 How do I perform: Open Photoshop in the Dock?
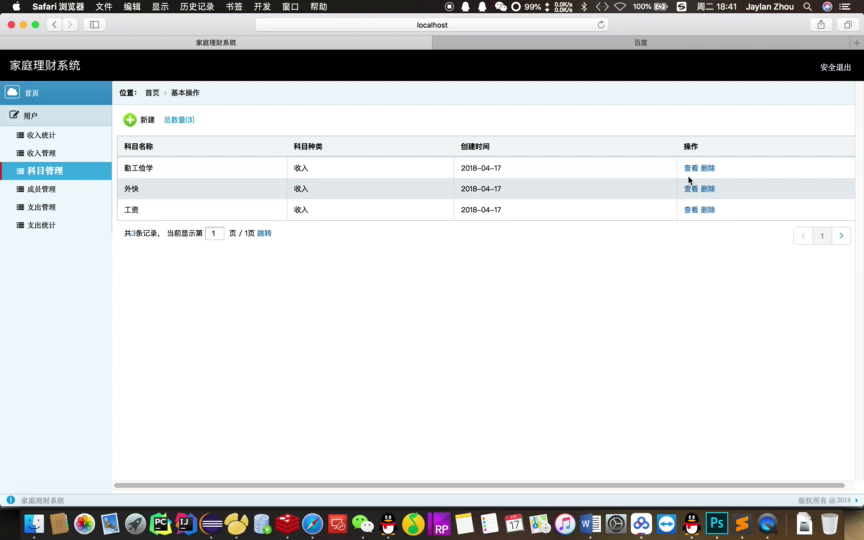[716, 524]
